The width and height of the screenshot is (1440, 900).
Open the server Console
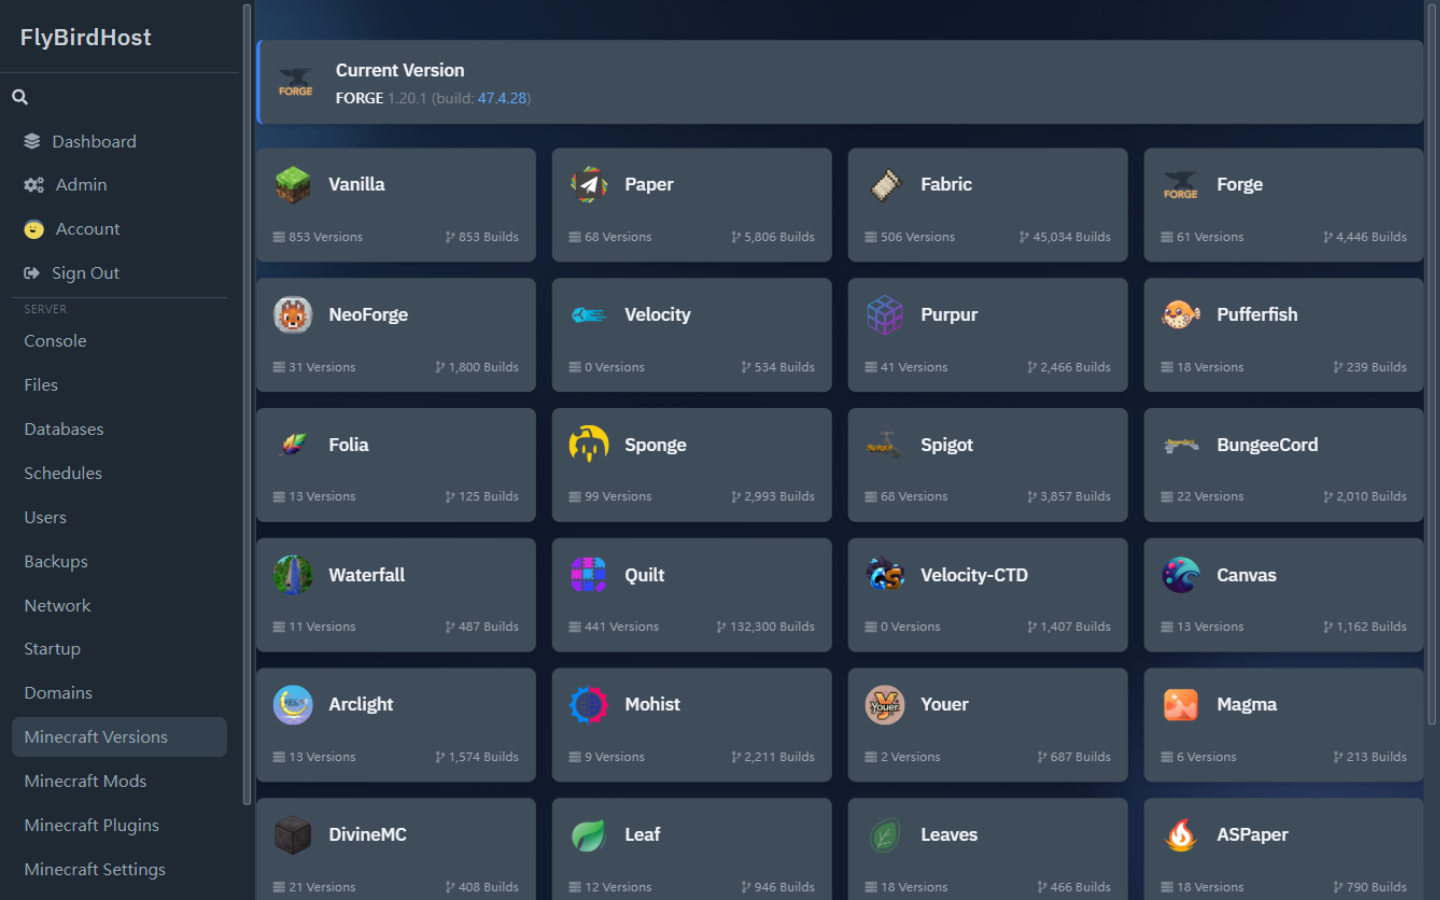point(119,341)
